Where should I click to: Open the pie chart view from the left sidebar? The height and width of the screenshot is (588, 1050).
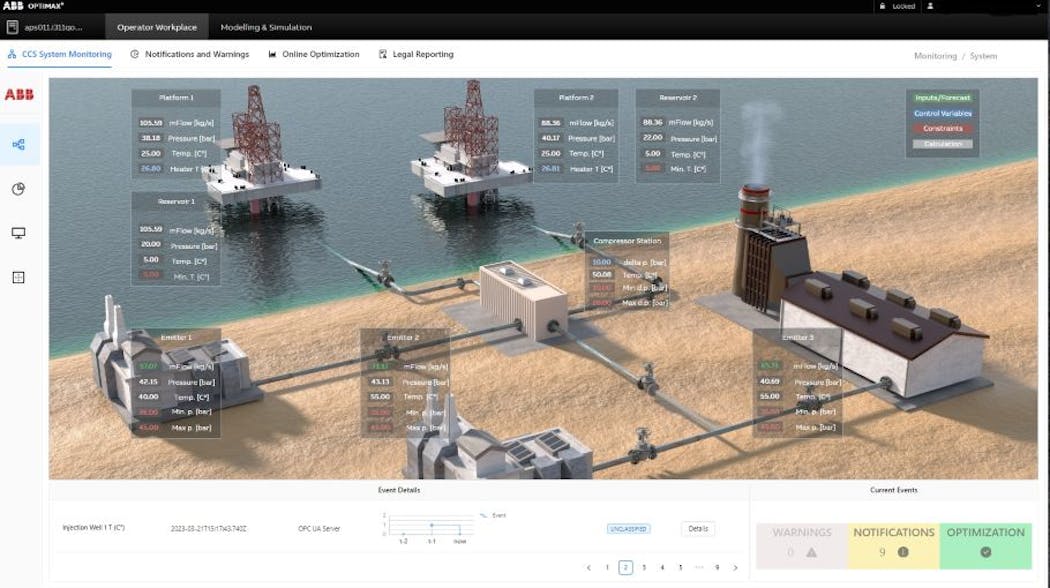click(18, 187)
